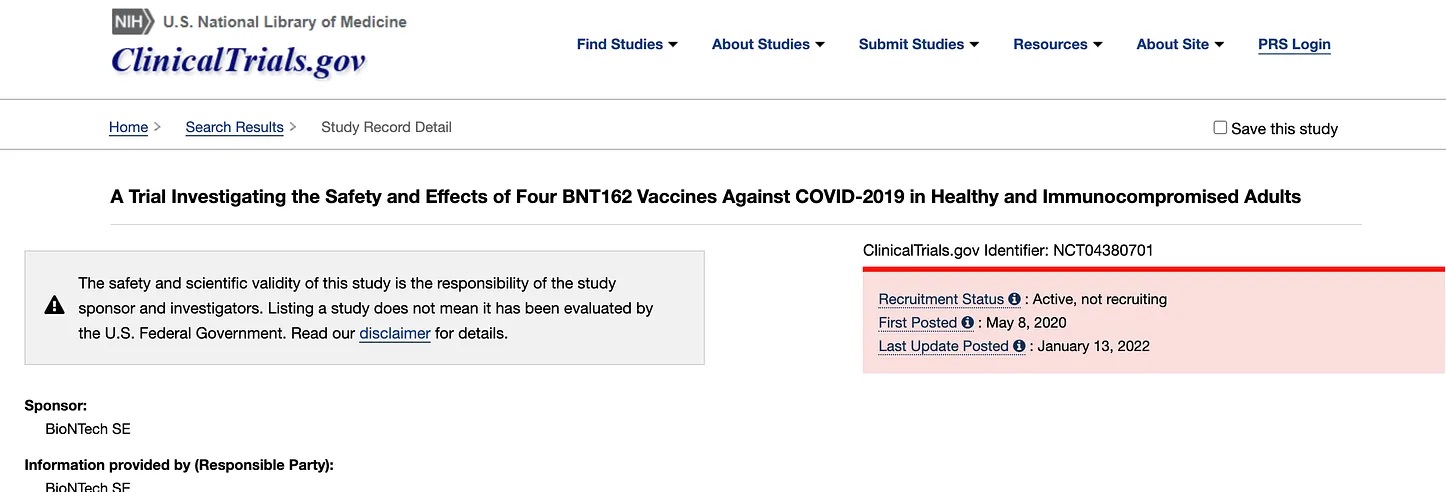
Task: Click the NIH logo badge
Action: point(133,21)
